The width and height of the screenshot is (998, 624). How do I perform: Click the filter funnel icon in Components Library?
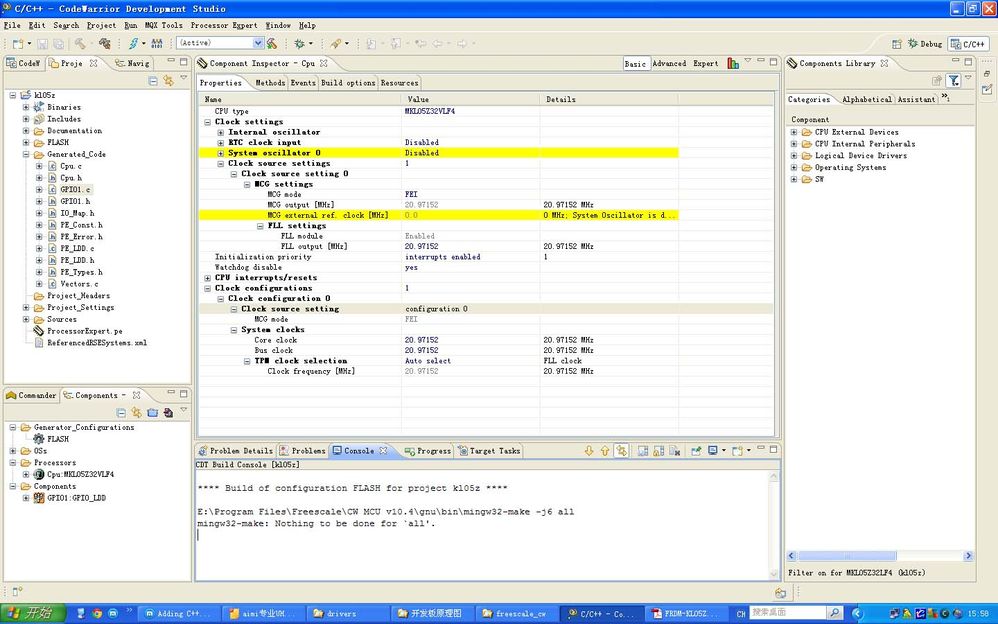pos(953,80)
